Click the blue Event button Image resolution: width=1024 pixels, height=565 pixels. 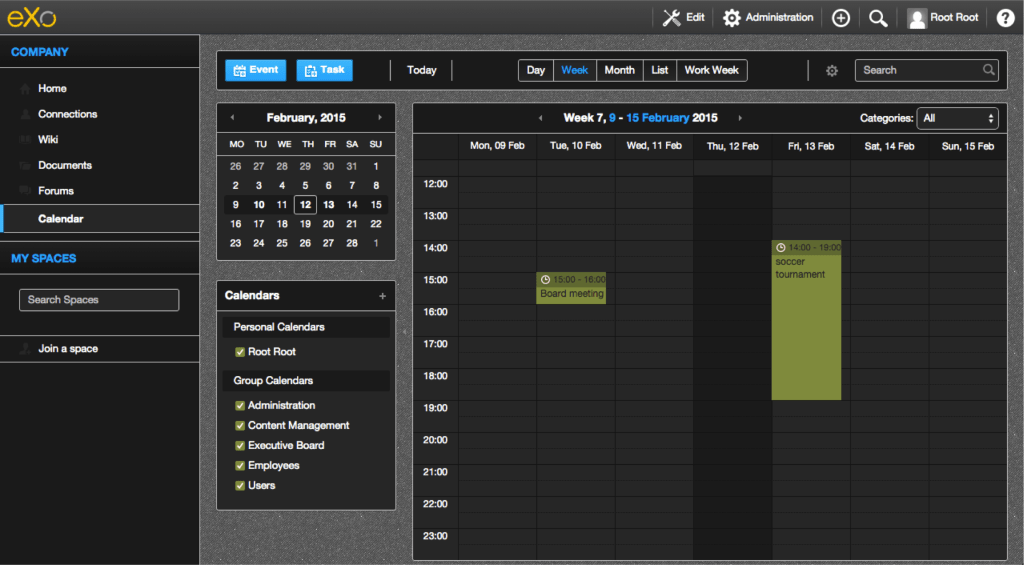coord(255,70)
